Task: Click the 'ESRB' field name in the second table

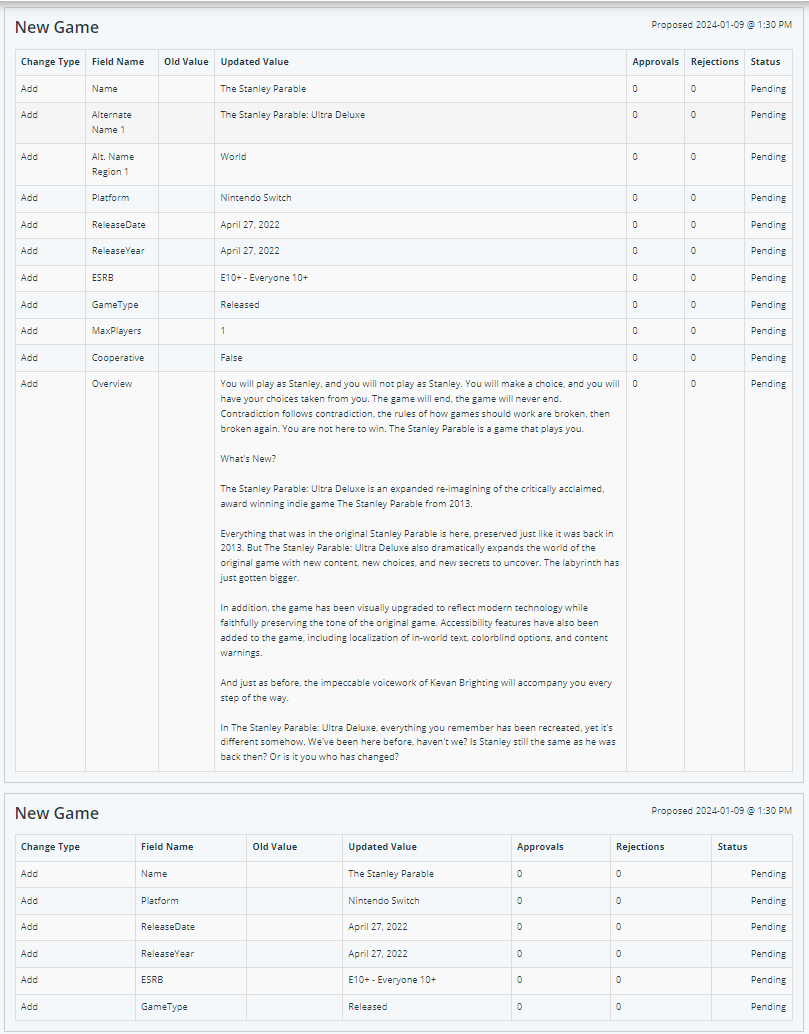Action: [152, 980]
